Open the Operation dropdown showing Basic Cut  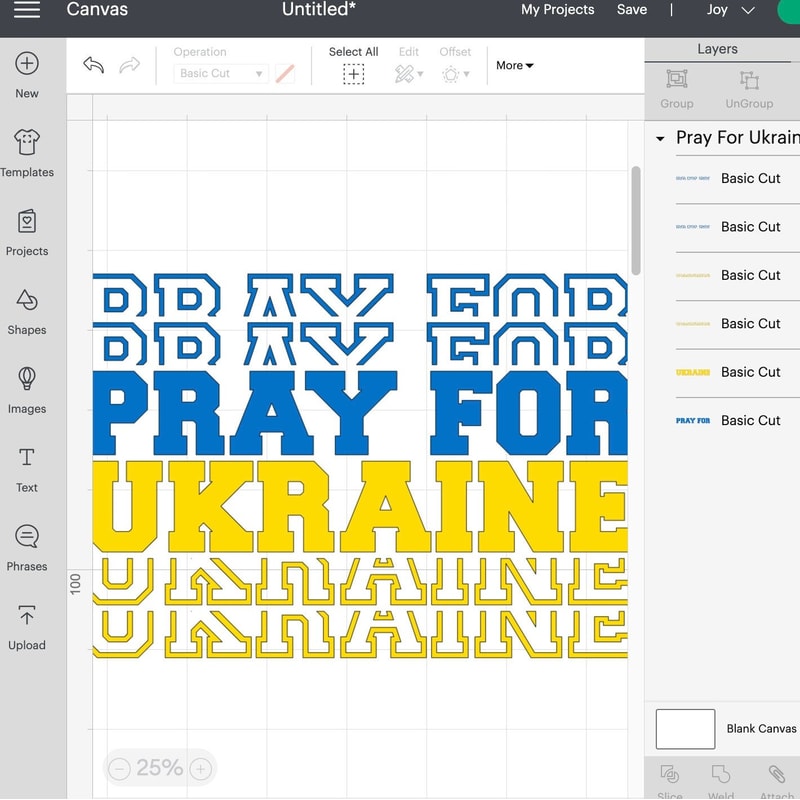tap(220, 73)
